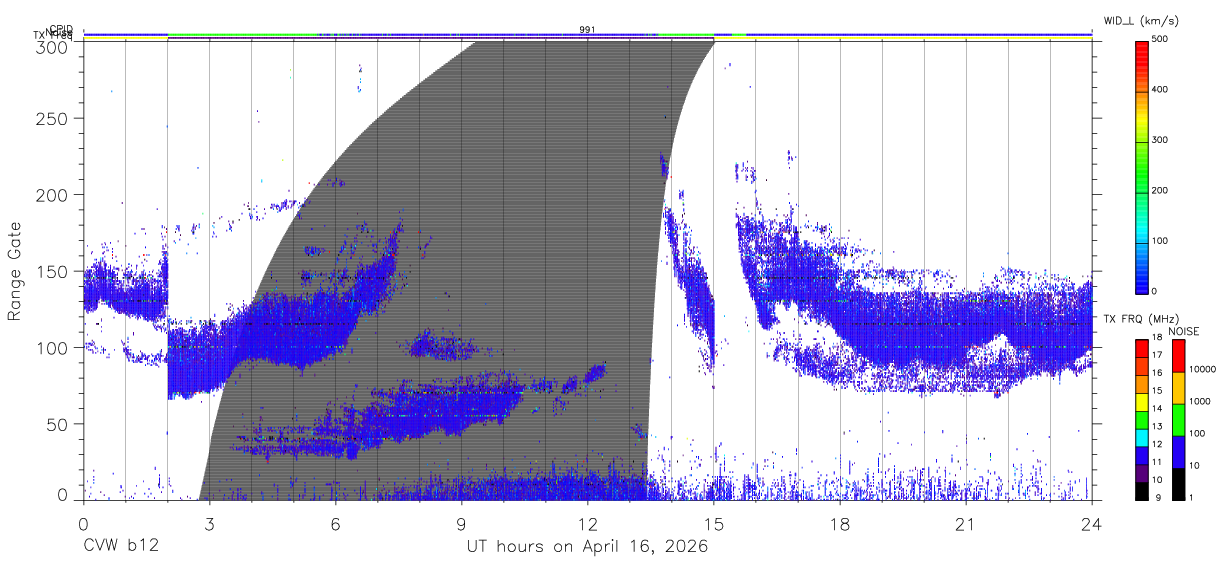Click the WID⊥ (km/s) color bar title
This screenshot has width=1228, height=567.
(1143, 20)
